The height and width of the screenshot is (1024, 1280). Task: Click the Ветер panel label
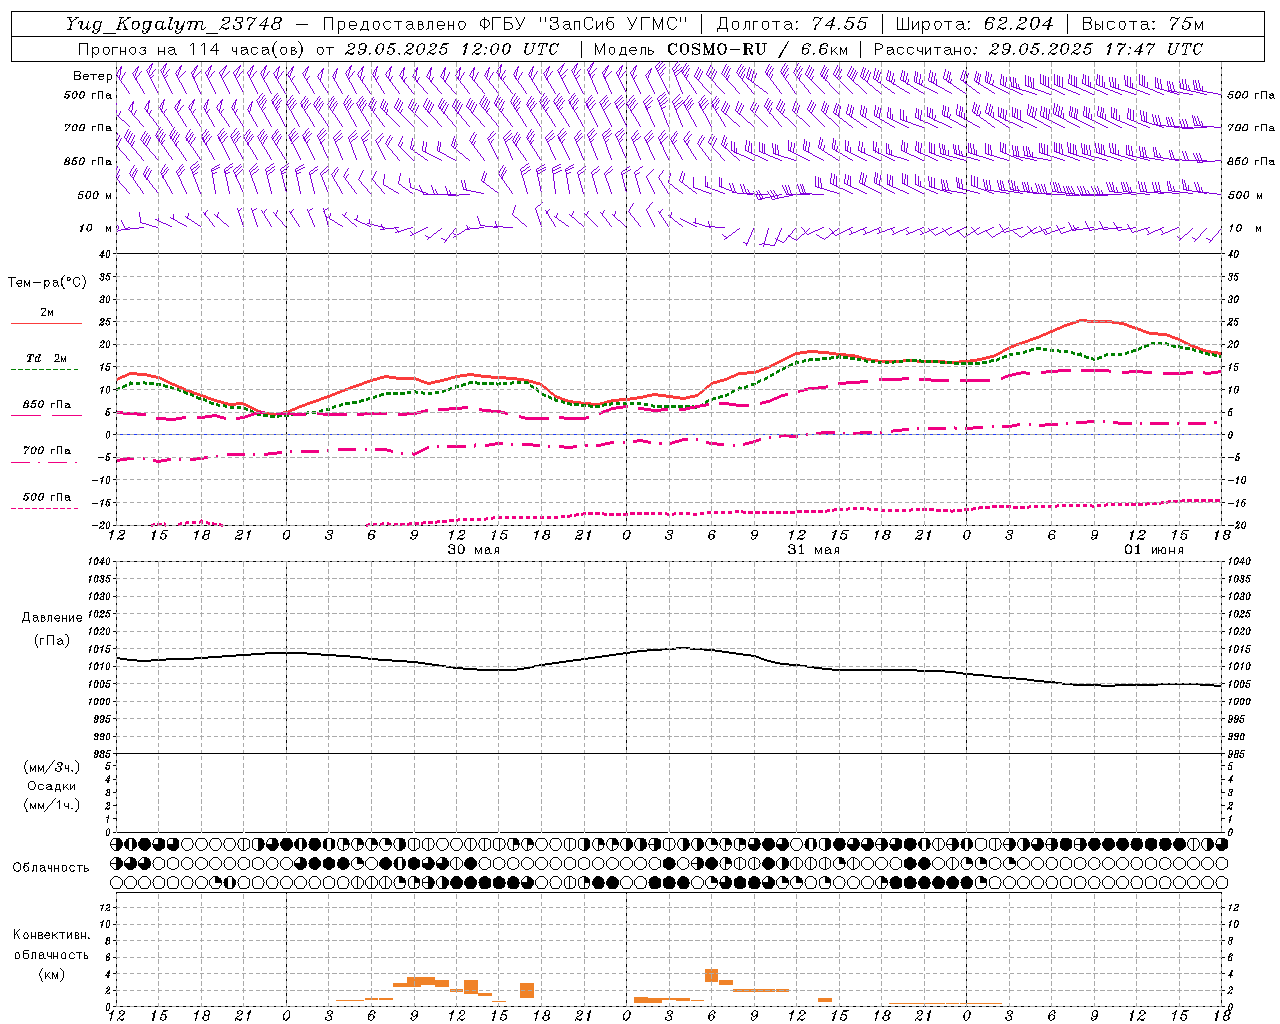pyautogui.click(x=92, y=76)
